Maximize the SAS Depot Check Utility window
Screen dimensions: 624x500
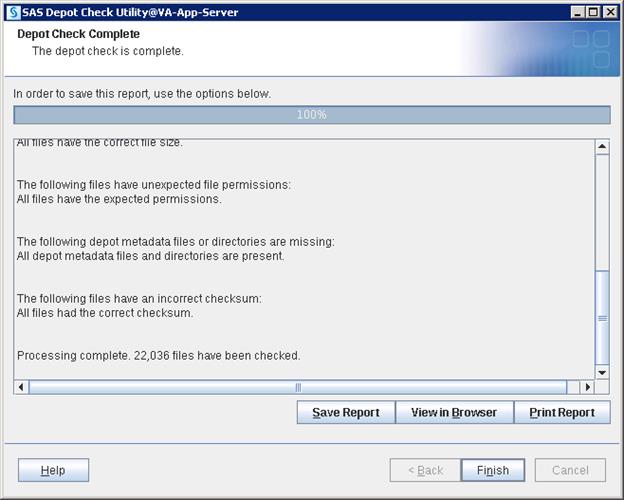click(x=593, y=12)
